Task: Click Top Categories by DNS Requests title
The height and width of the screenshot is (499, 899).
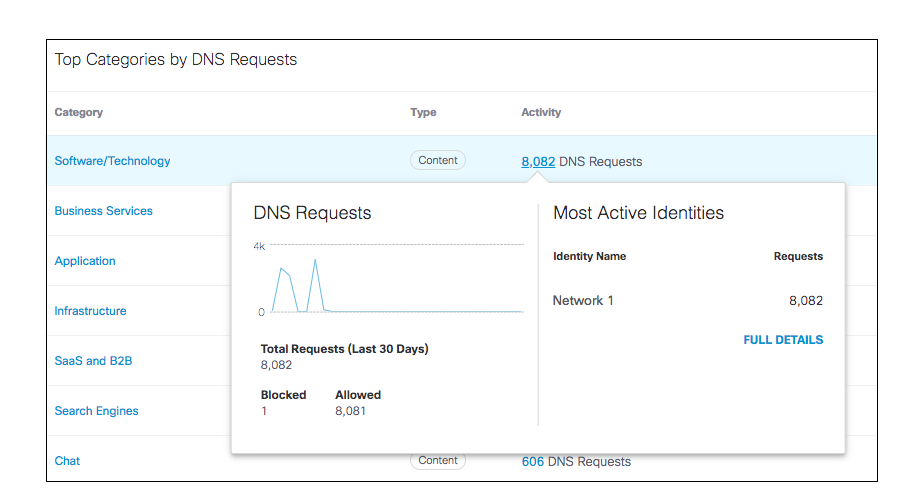Action: point(175,60)
